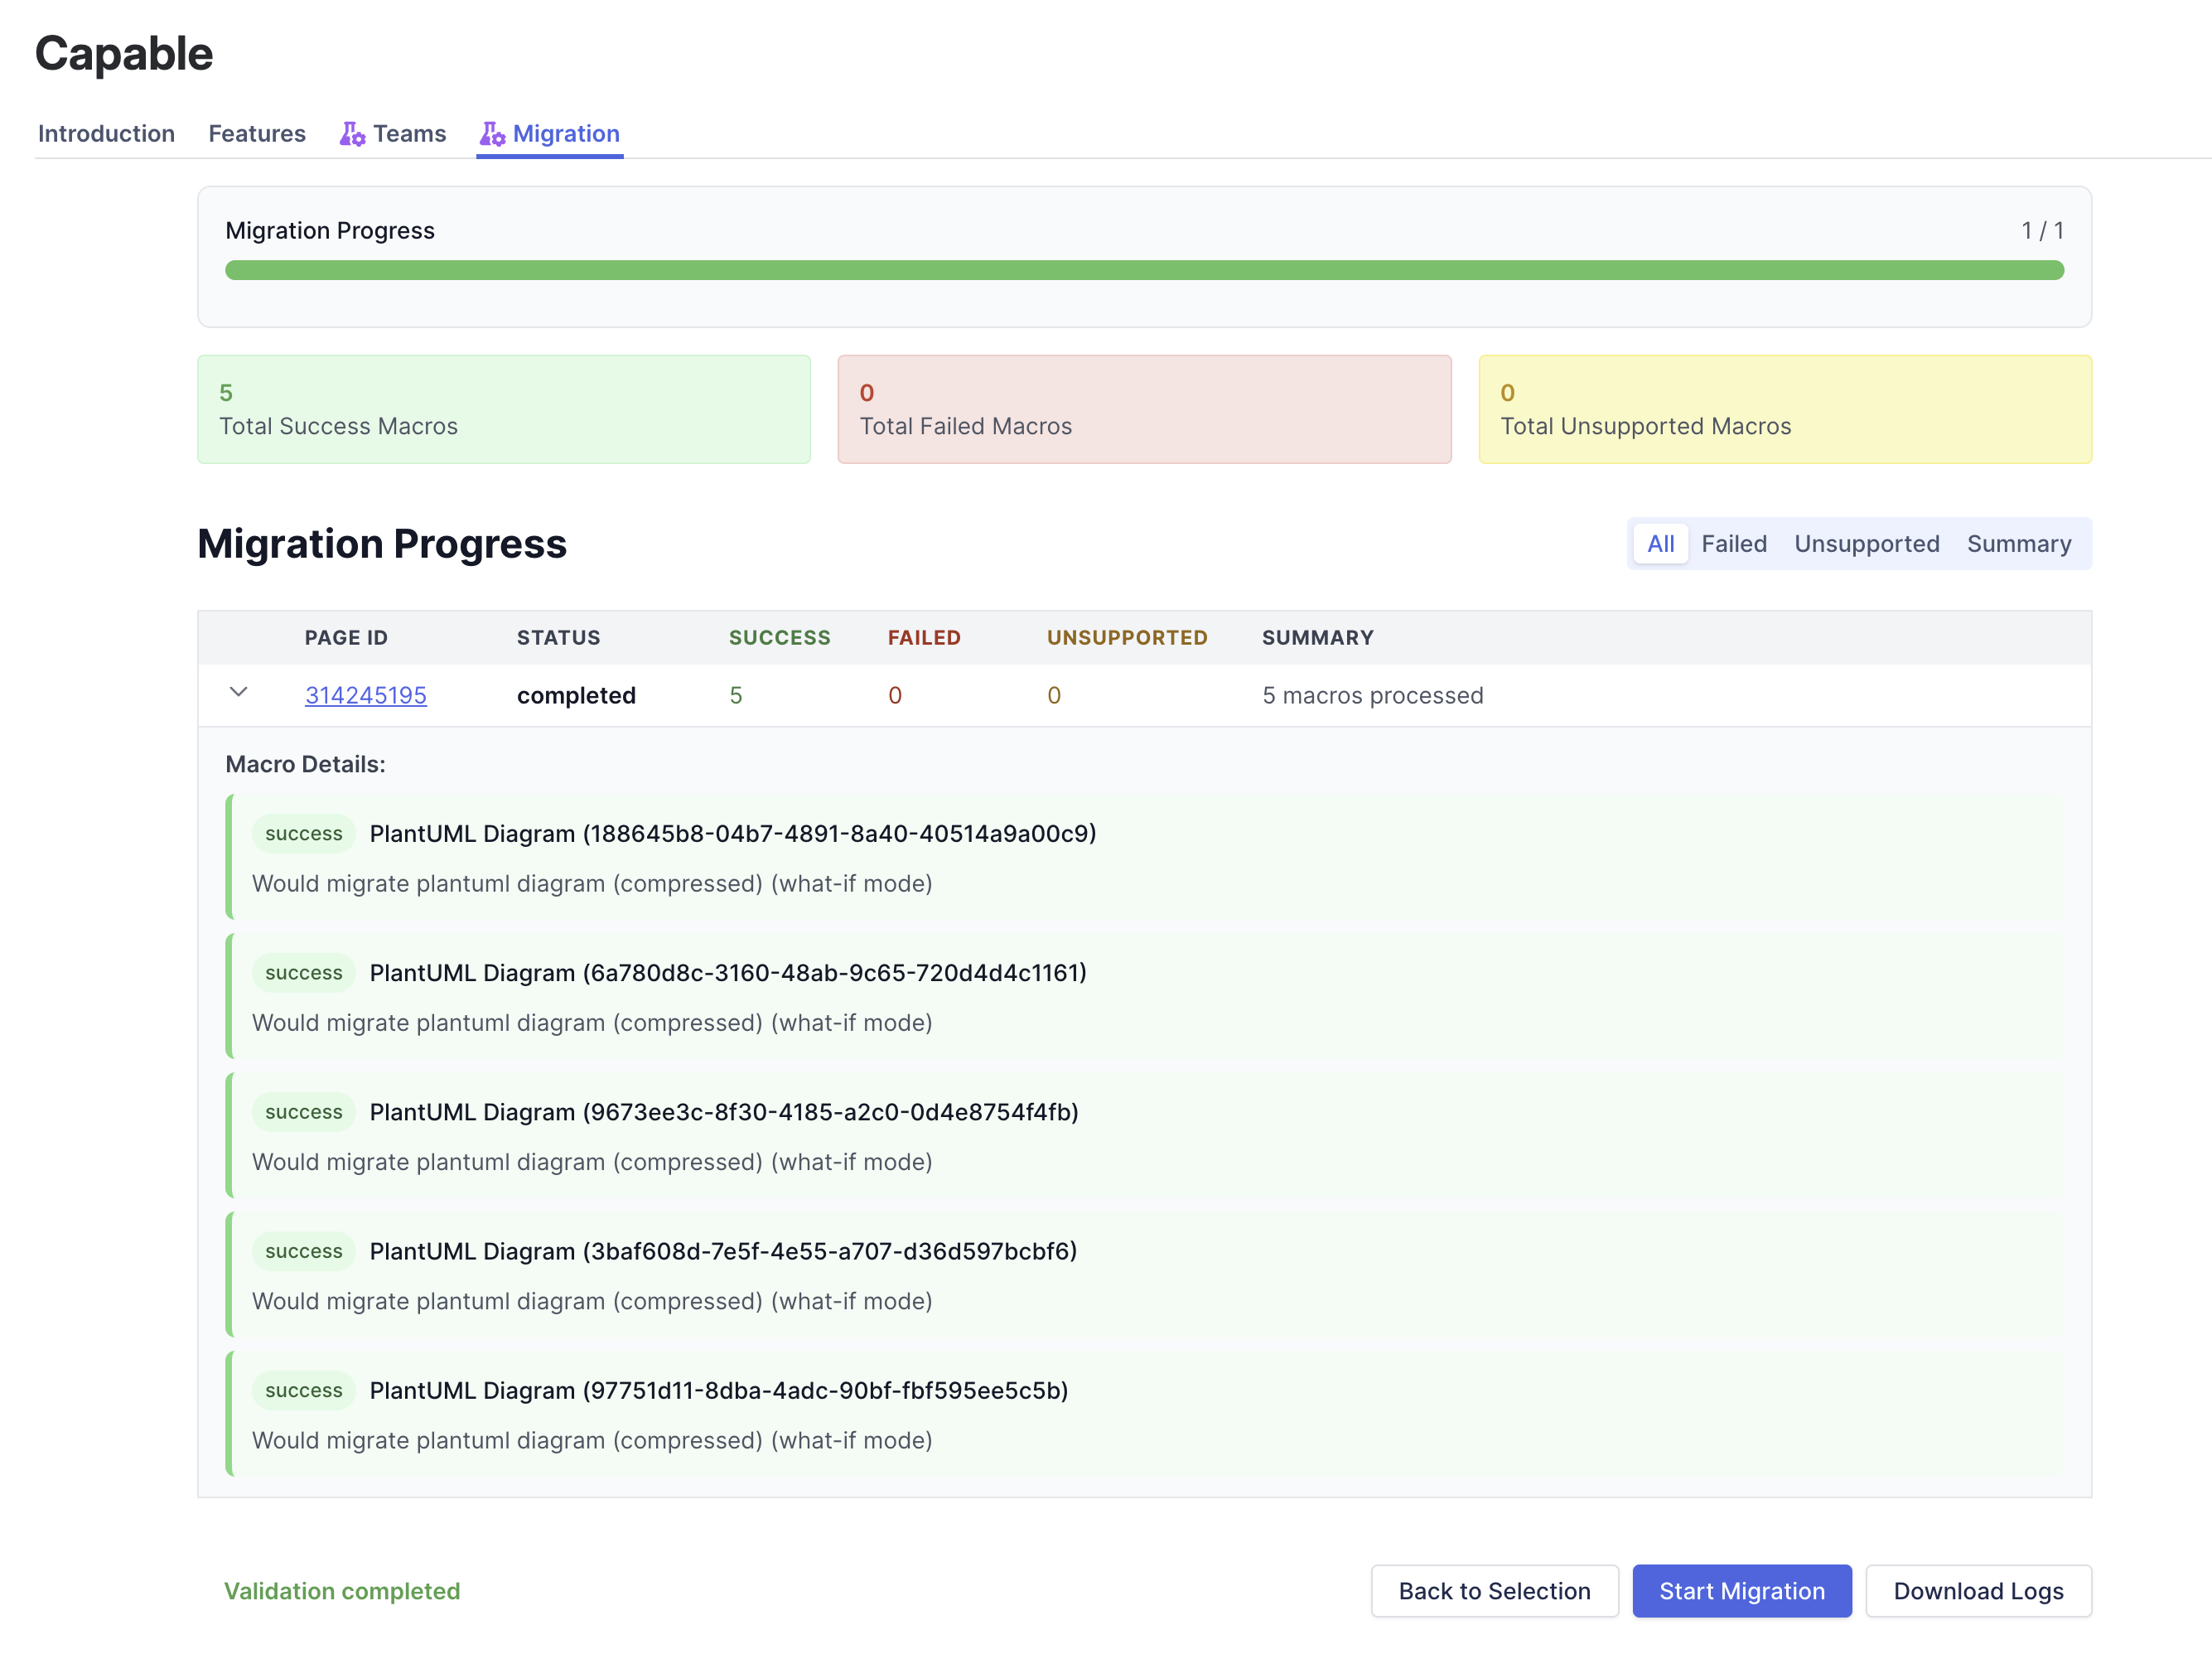Click Back to Selection
This screenshot has width=2212, height=1654.
coord(1494,1590)
